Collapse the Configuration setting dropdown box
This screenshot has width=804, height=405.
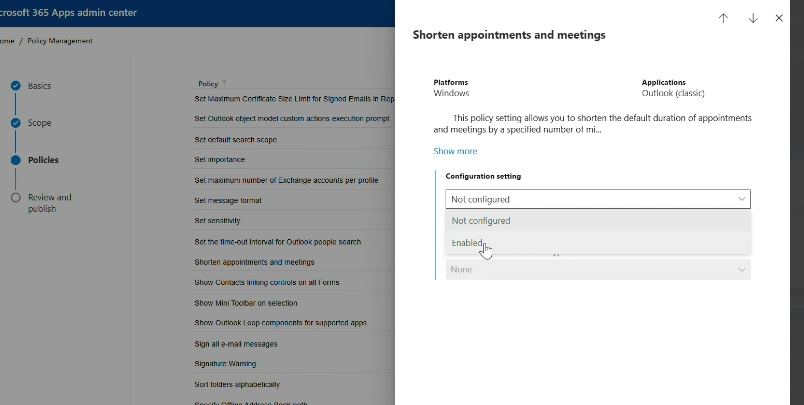click(598, 199)
